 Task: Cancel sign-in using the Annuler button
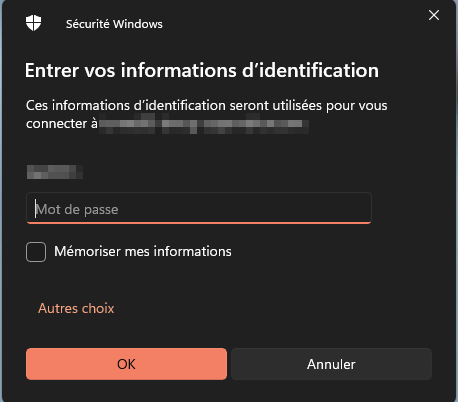pyautogui.click(x=331, y=364)
